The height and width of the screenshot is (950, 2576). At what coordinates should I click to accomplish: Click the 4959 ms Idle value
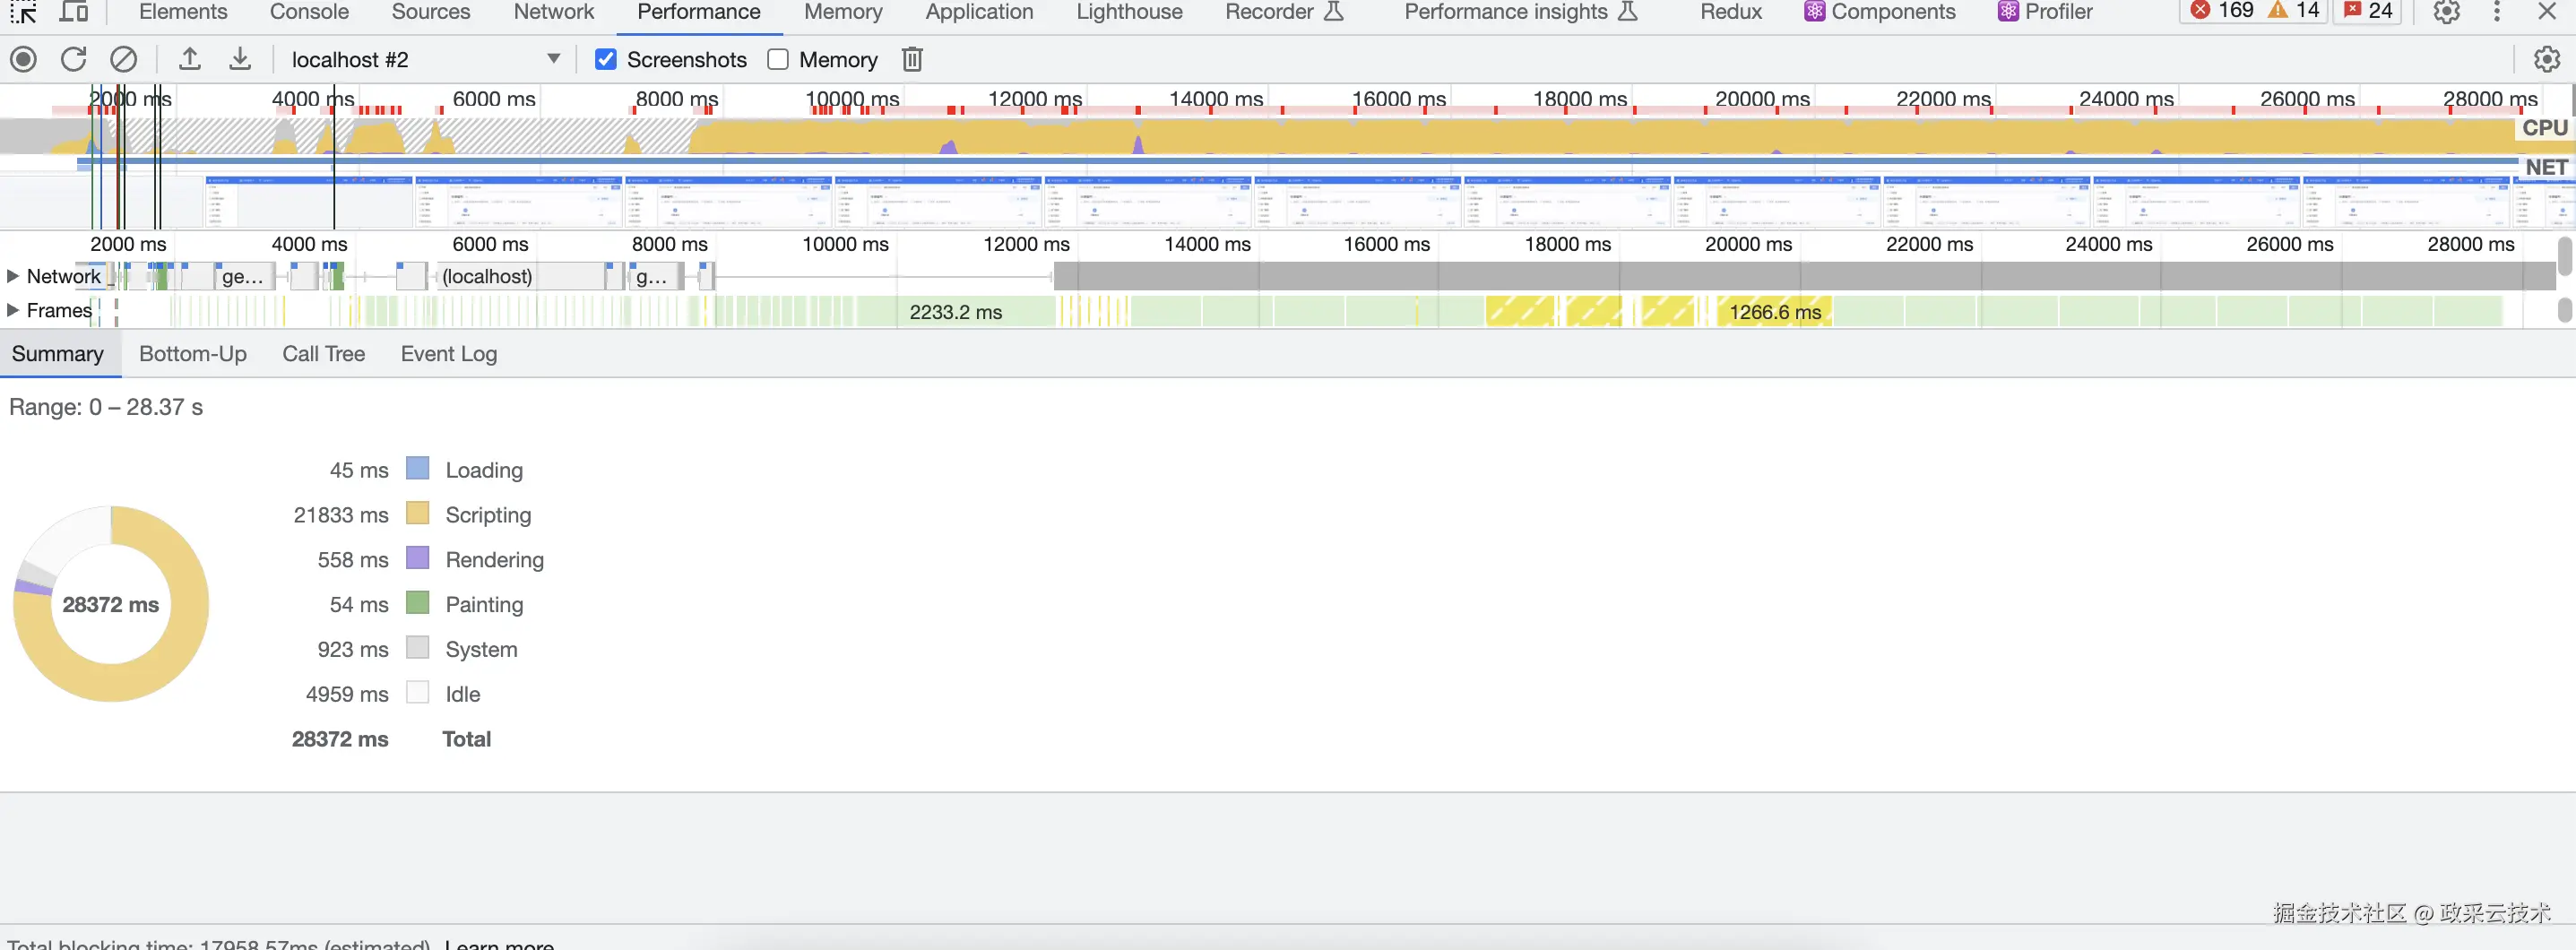coord(347,694)
